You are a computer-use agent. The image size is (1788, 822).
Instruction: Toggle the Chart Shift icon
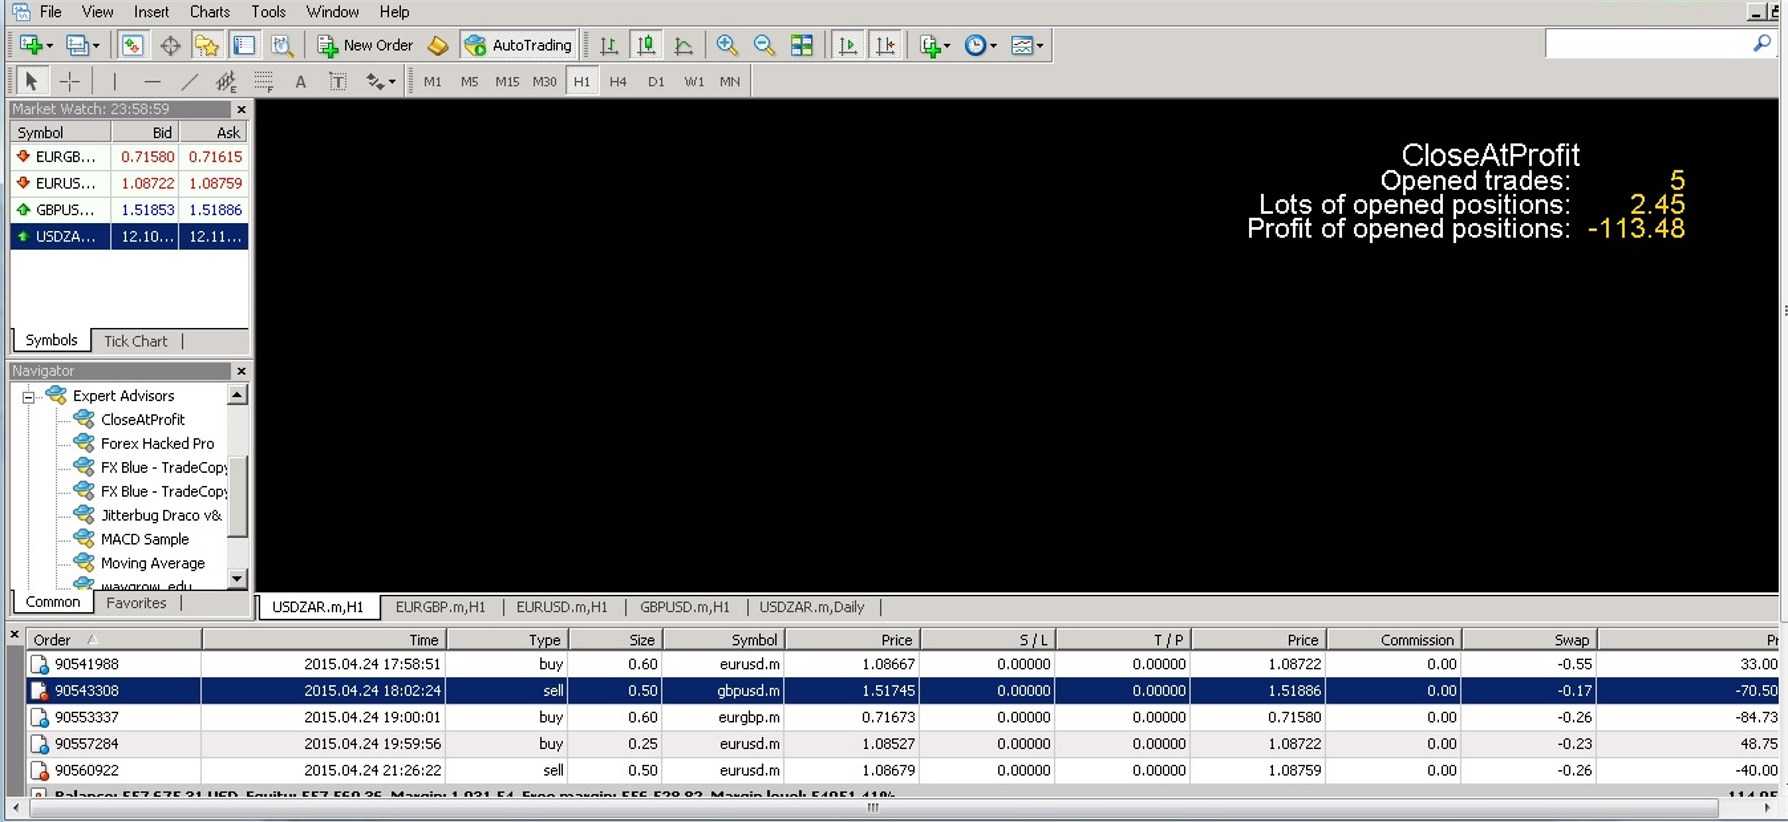885,45
